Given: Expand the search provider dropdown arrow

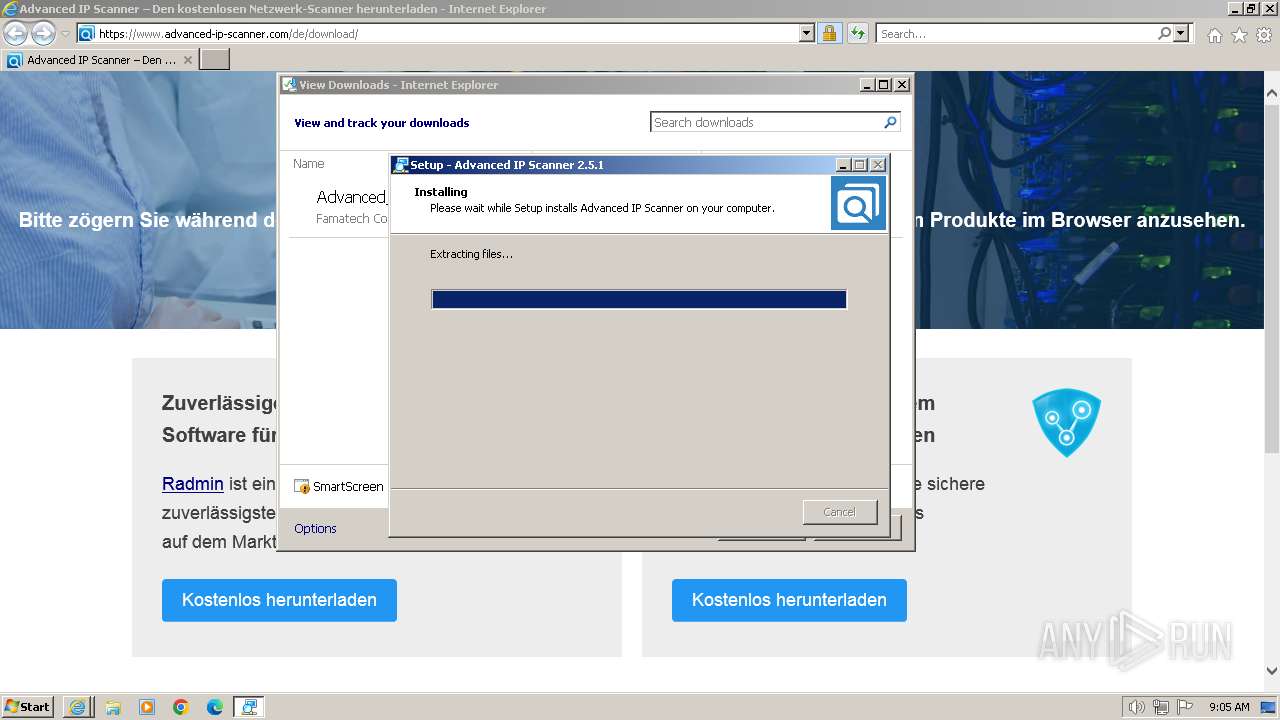Looking at the screenshot, I should 1182,33.
